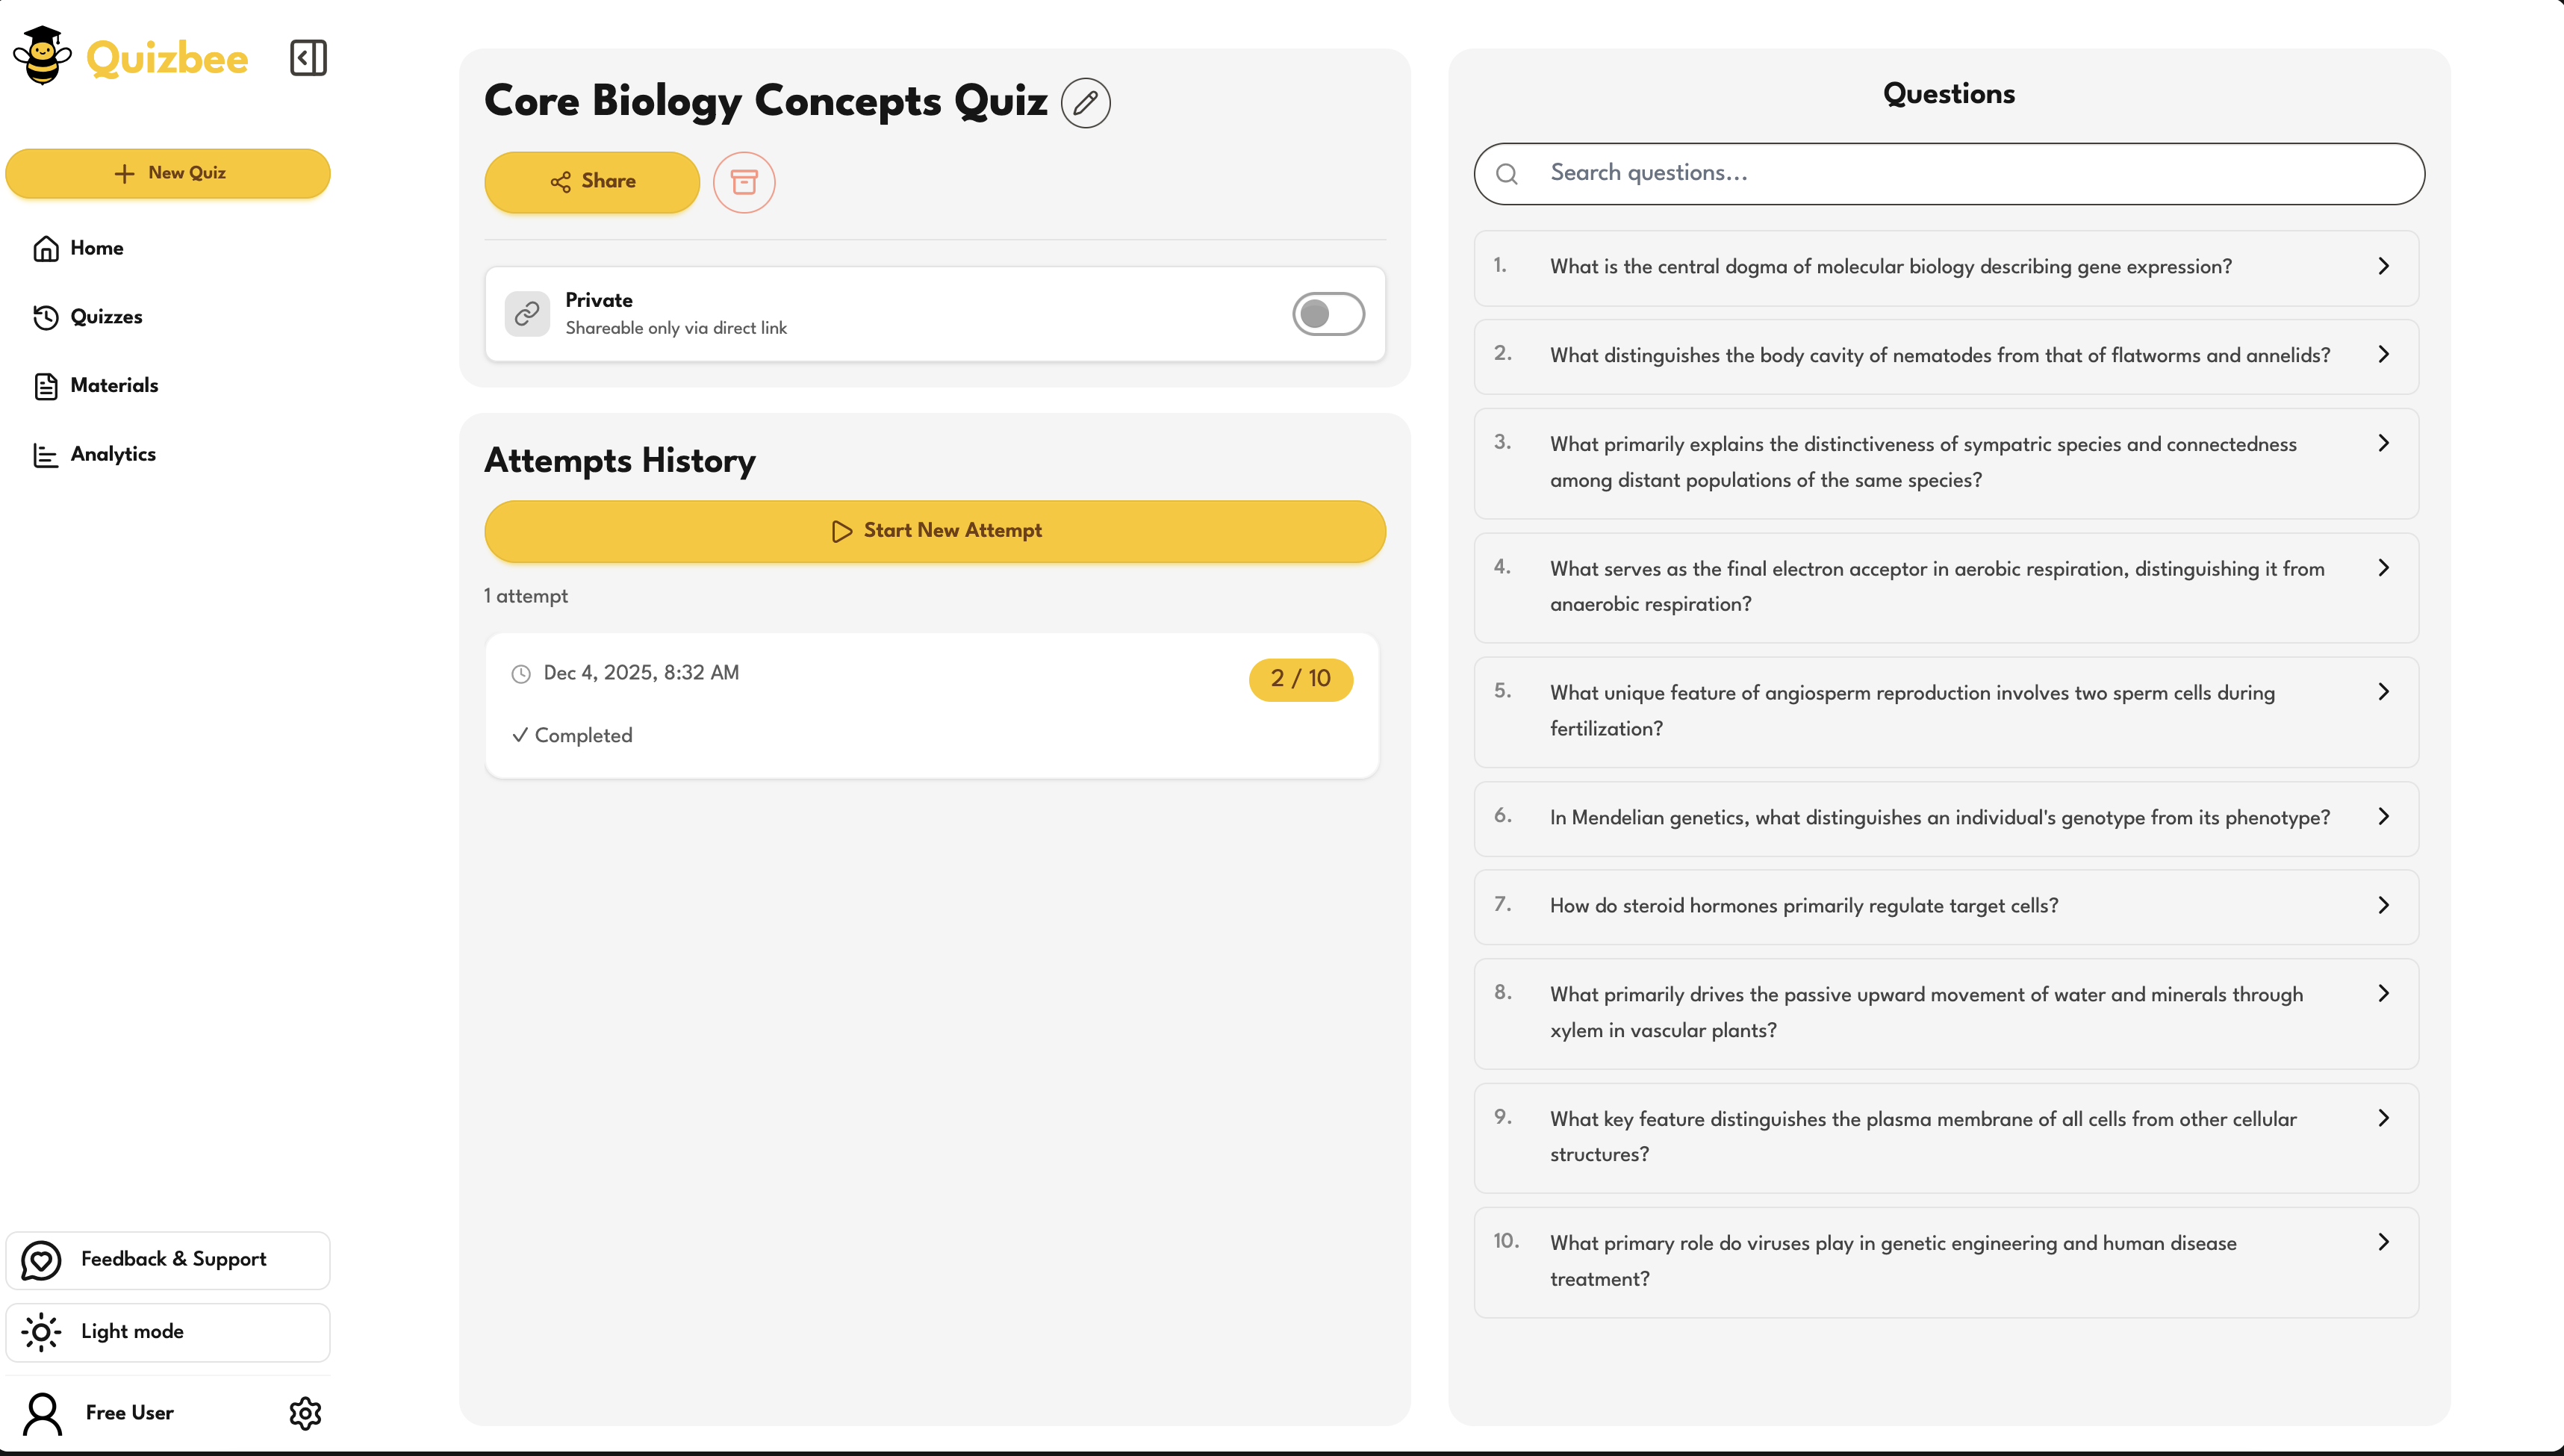Click the red archive icon next to Share
Image resolution: width=2564 pixels, height=1456 pixels.
point(744,182)
